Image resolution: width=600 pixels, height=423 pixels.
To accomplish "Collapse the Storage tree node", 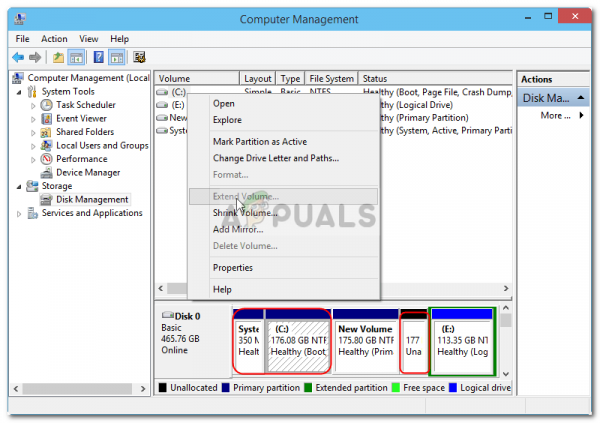I will 19,187.
